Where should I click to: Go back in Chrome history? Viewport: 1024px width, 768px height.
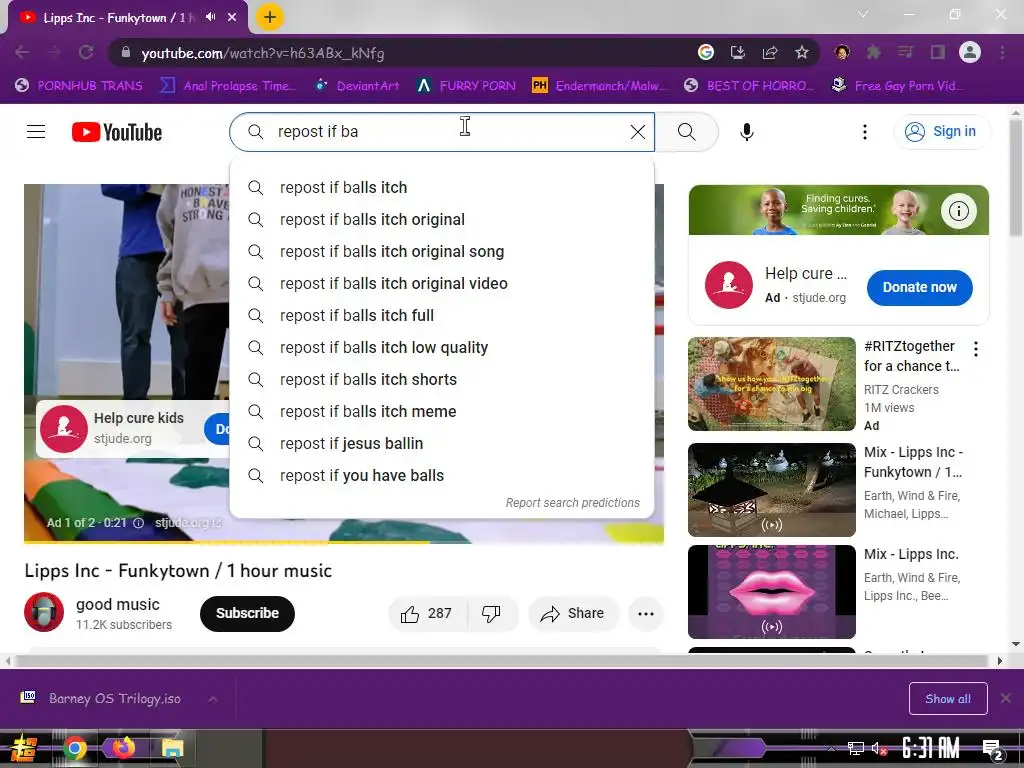pyautogui.click(x=22, y=52)
